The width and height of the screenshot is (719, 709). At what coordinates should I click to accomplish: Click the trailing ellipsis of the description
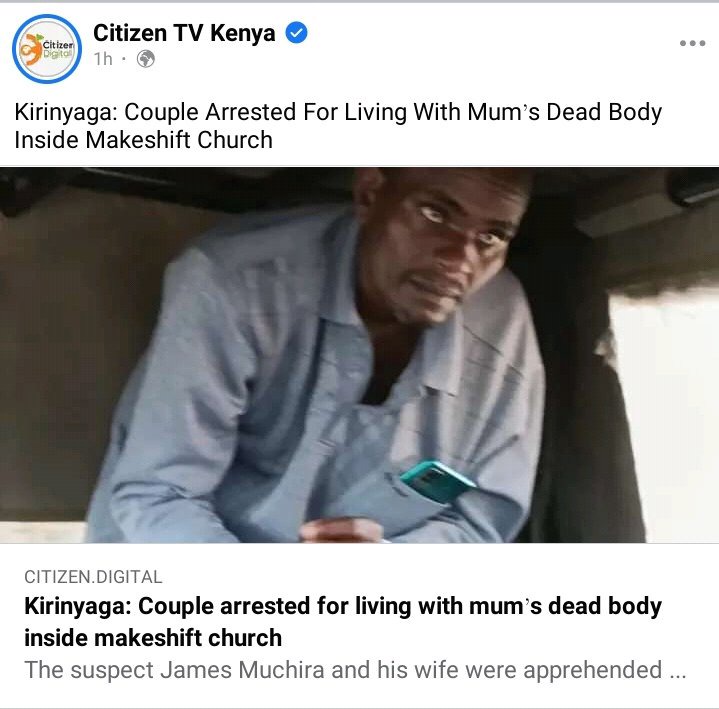pos(678,671)
